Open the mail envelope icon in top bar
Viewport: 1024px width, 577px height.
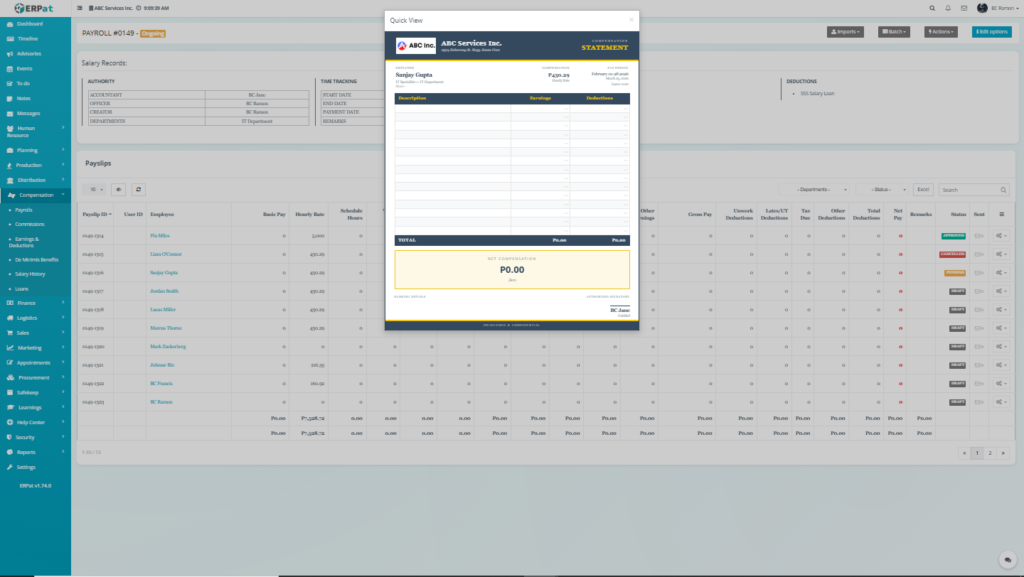pyautogui.click(x=964, y=8)
